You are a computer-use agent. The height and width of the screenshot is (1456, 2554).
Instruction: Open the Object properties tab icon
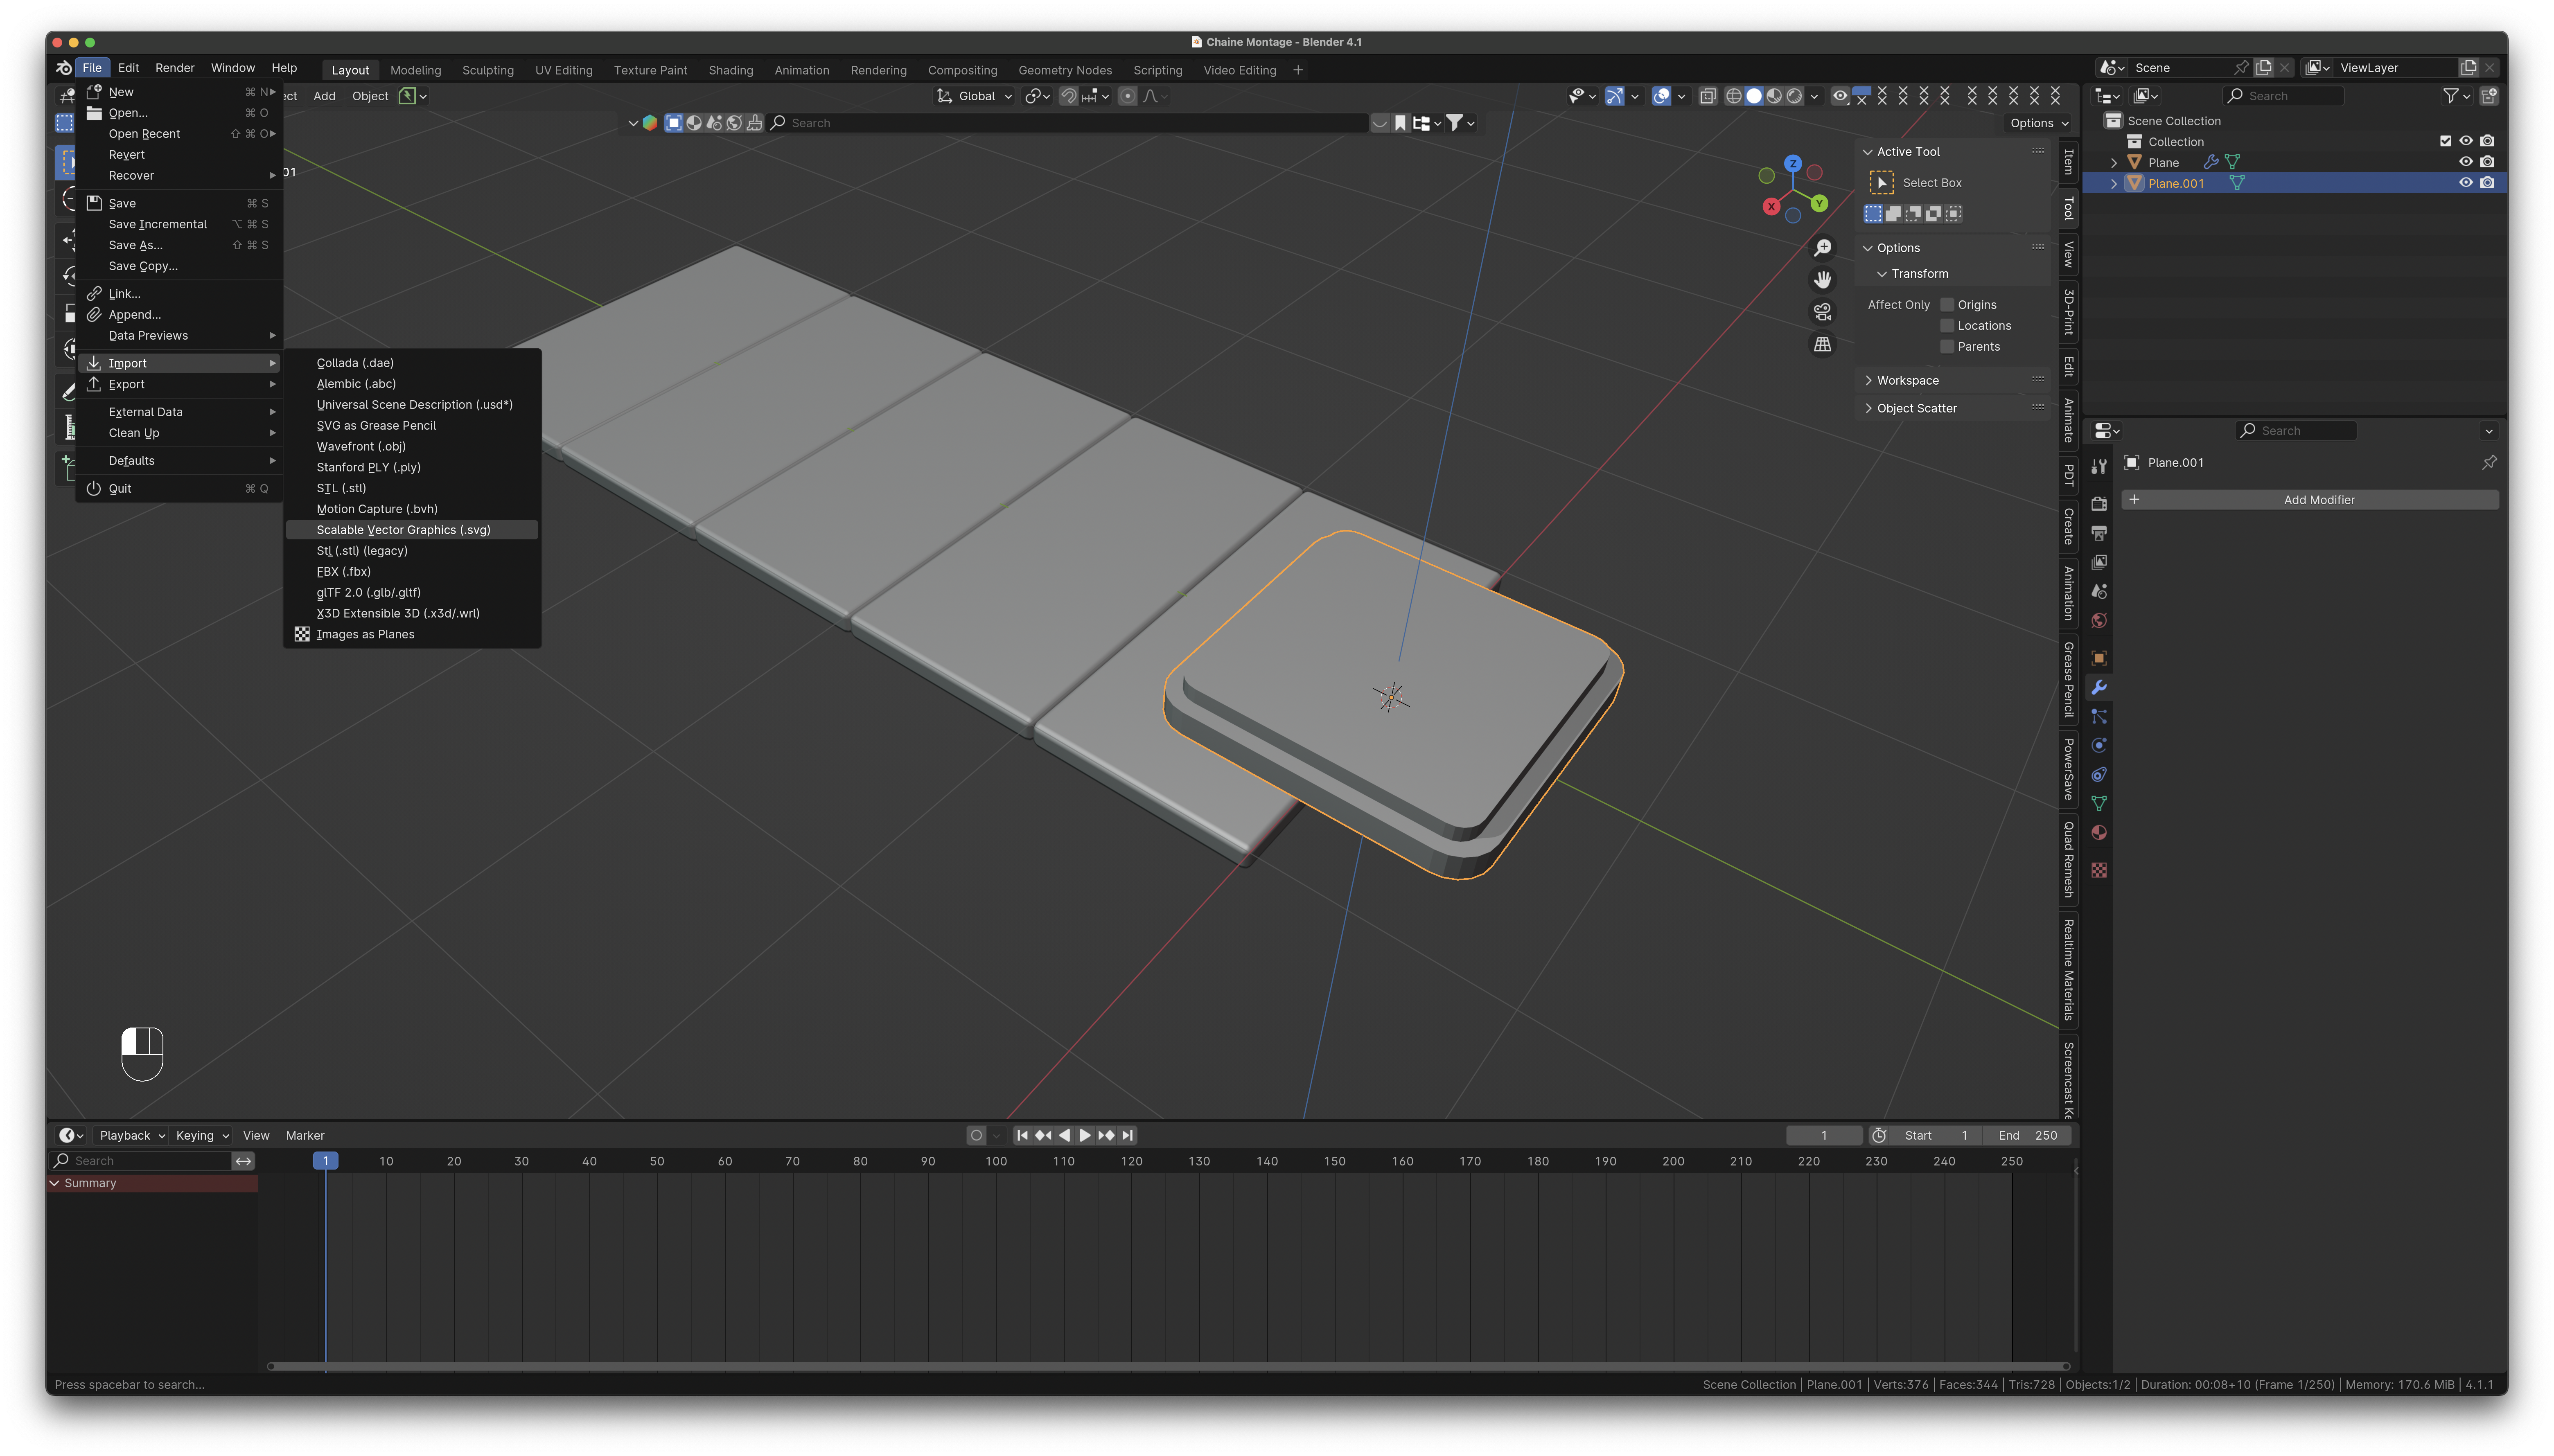coord(2099,658)
